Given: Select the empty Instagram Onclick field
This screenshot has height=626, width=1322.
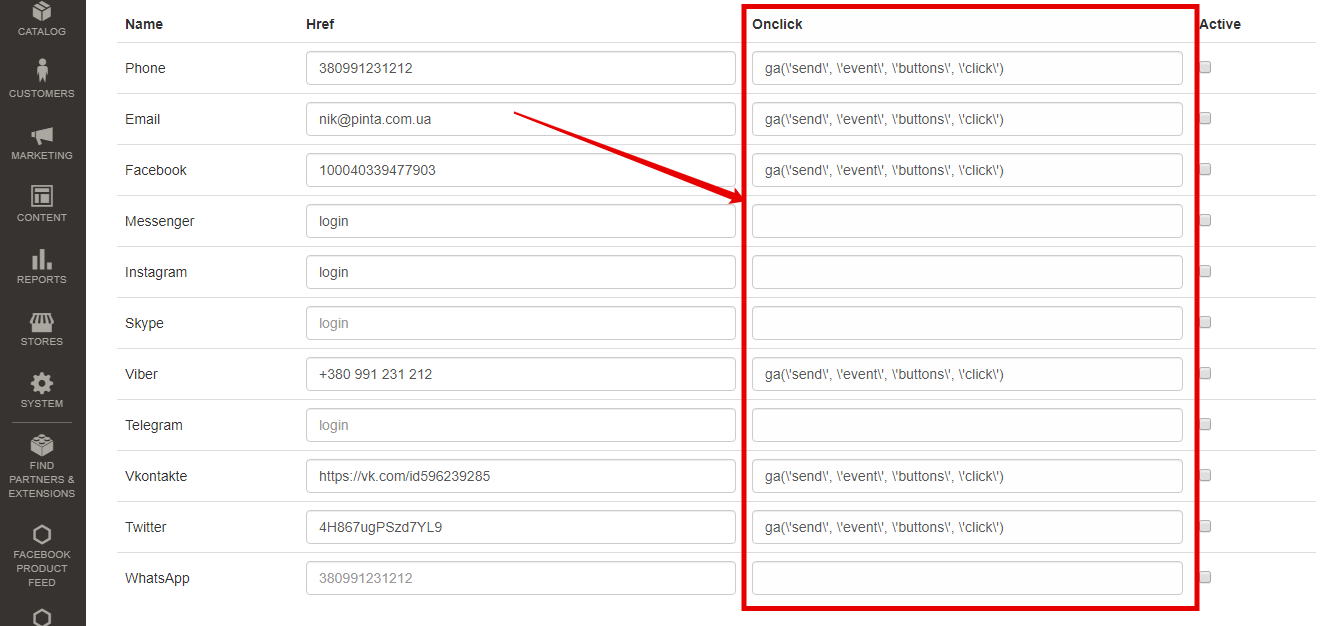Looking at the screenshot, I should pyautogui.click(x=967, y=272).
